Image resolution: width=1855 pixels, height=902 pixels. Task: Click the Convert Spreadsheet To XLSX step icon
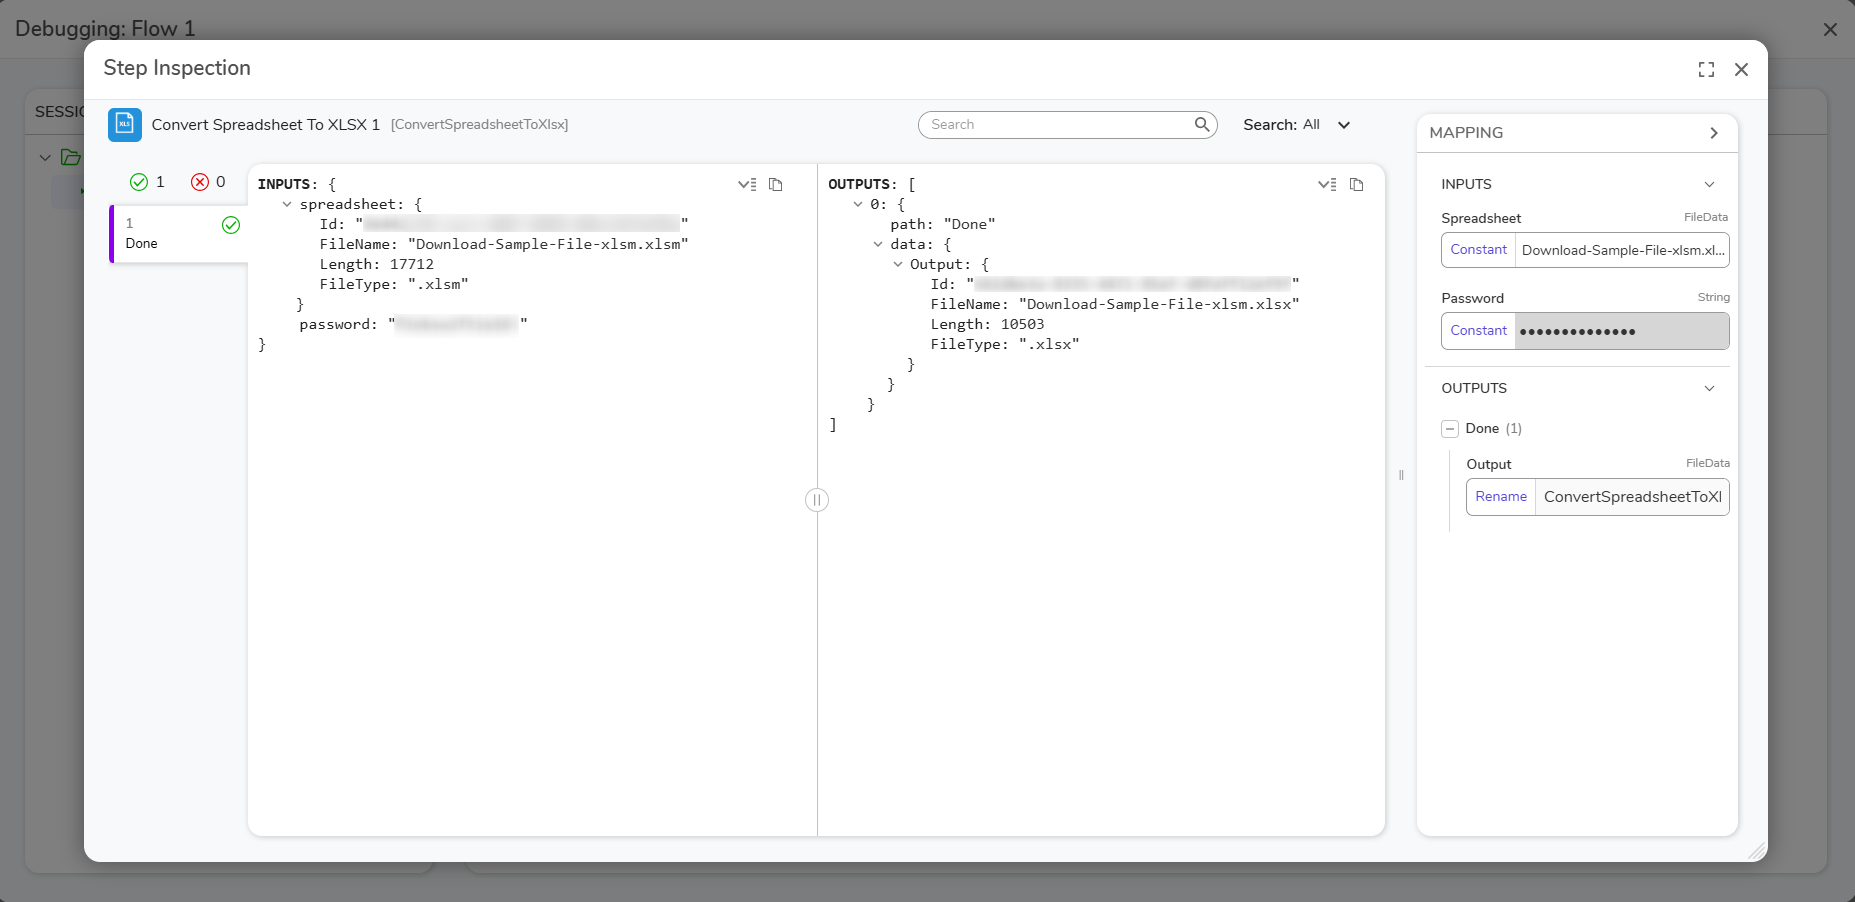tap(125, 125)
